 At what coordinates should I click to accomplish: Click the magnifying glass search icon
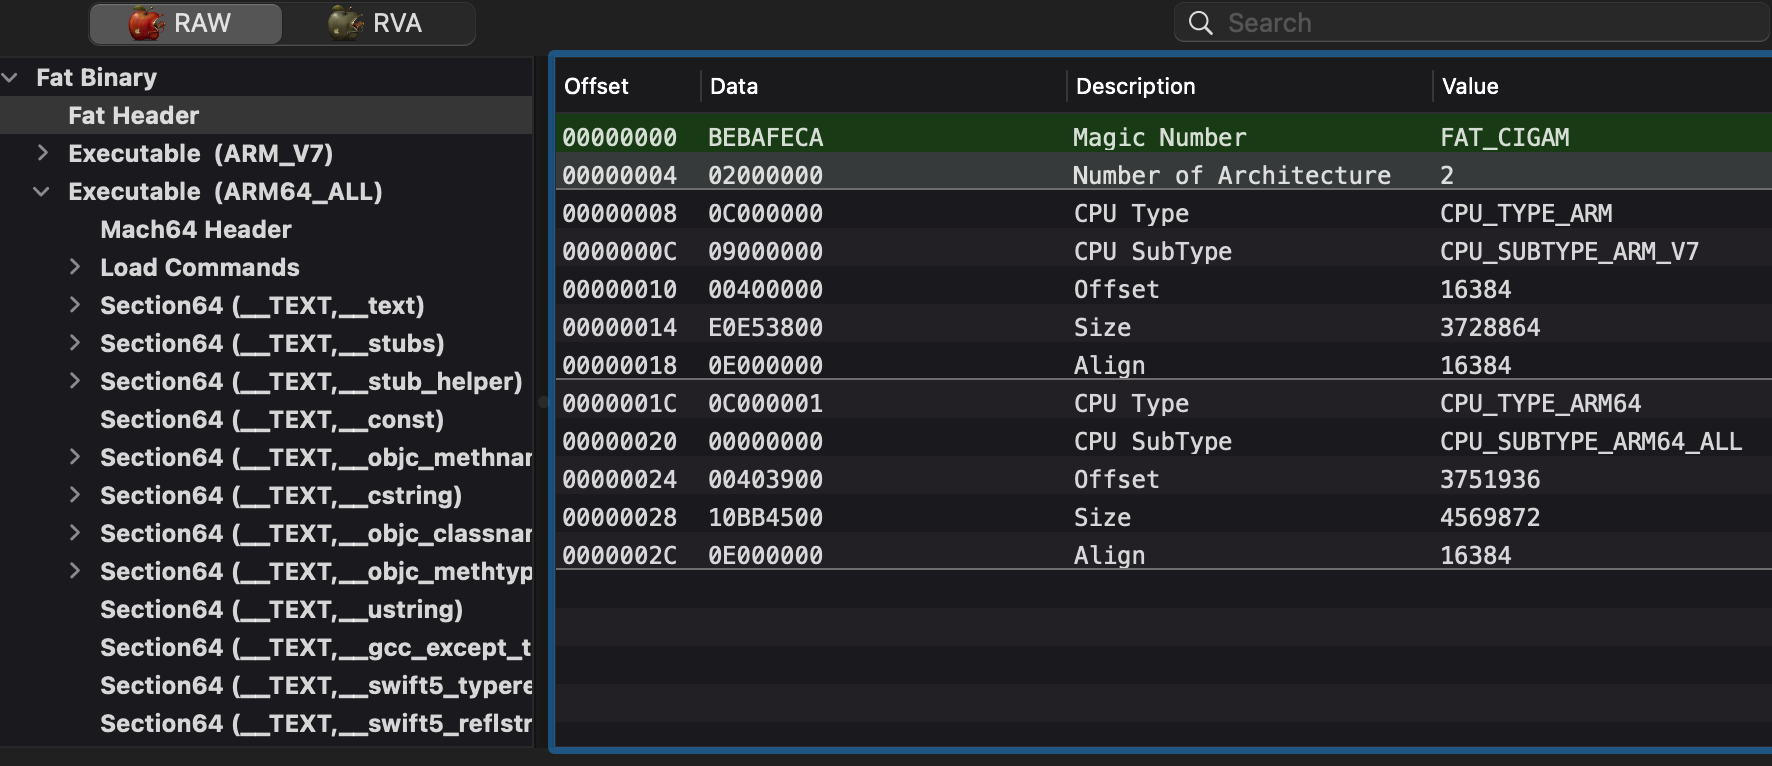point(1200,23)
